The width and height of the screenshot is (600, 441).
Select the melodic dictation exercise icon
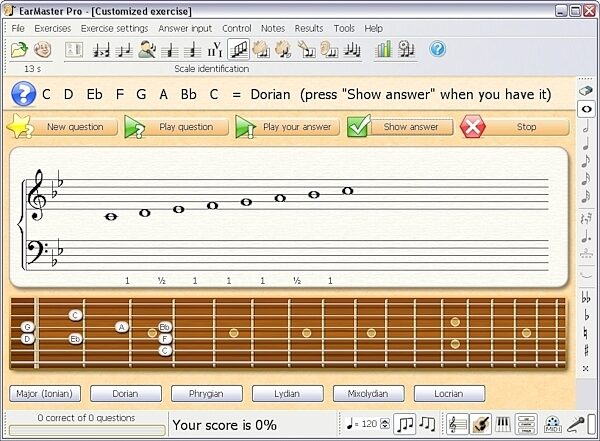[352, 50]
